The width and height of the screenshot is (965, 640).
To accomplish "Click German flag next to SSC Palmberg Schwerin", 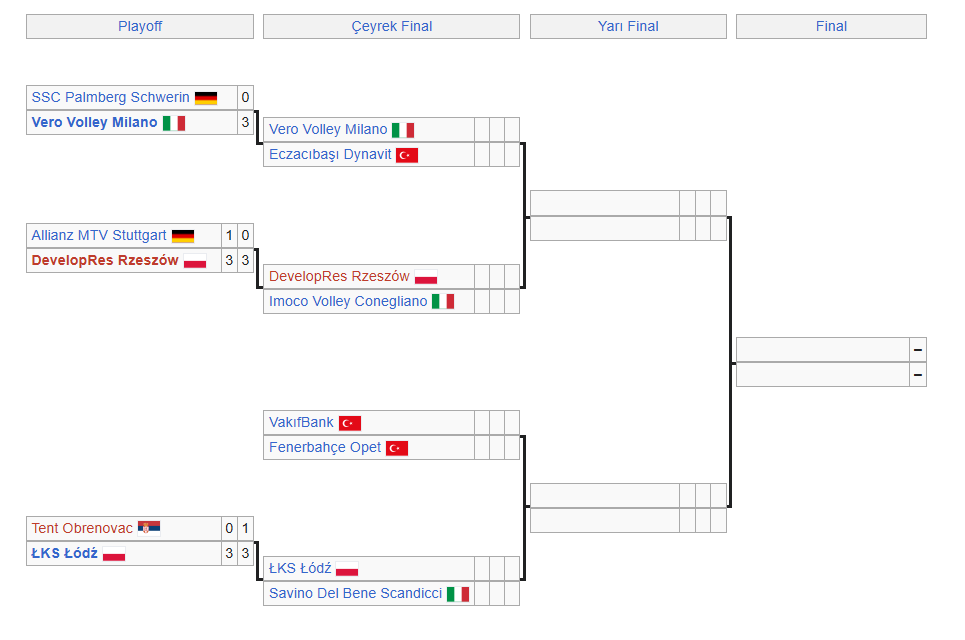I will point(206,98).
